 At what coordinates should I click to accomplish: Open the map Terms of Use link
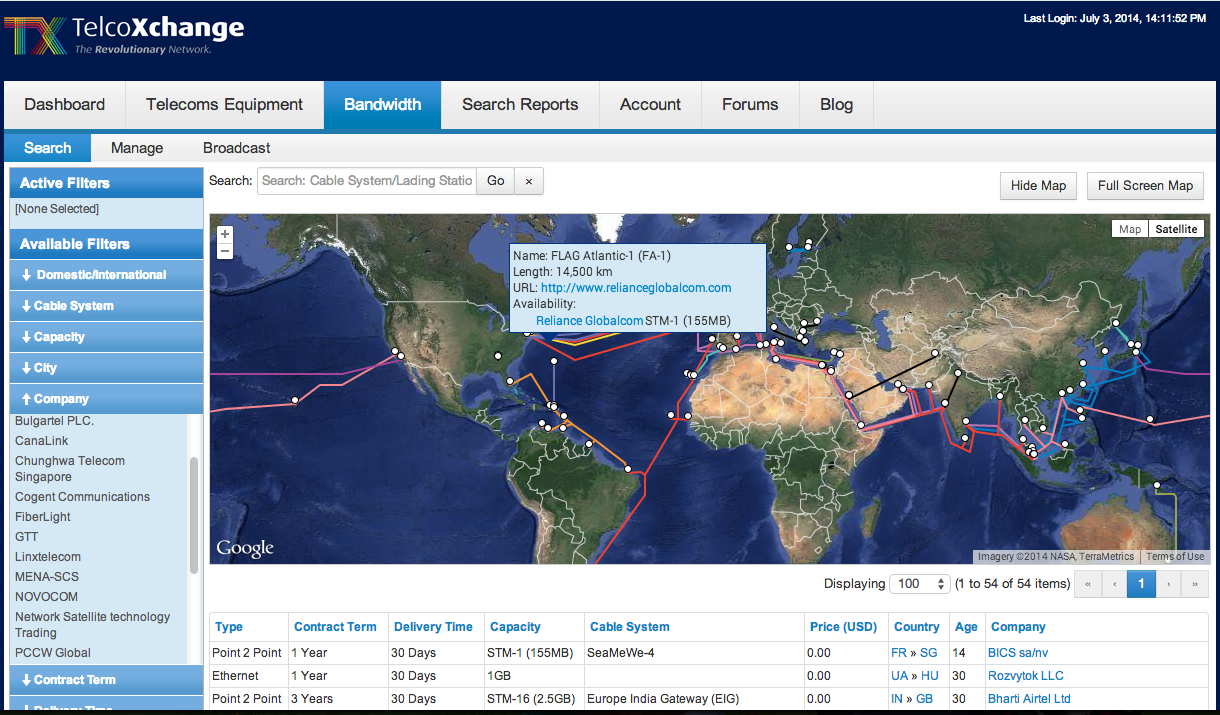click(x=1175, y=557)
